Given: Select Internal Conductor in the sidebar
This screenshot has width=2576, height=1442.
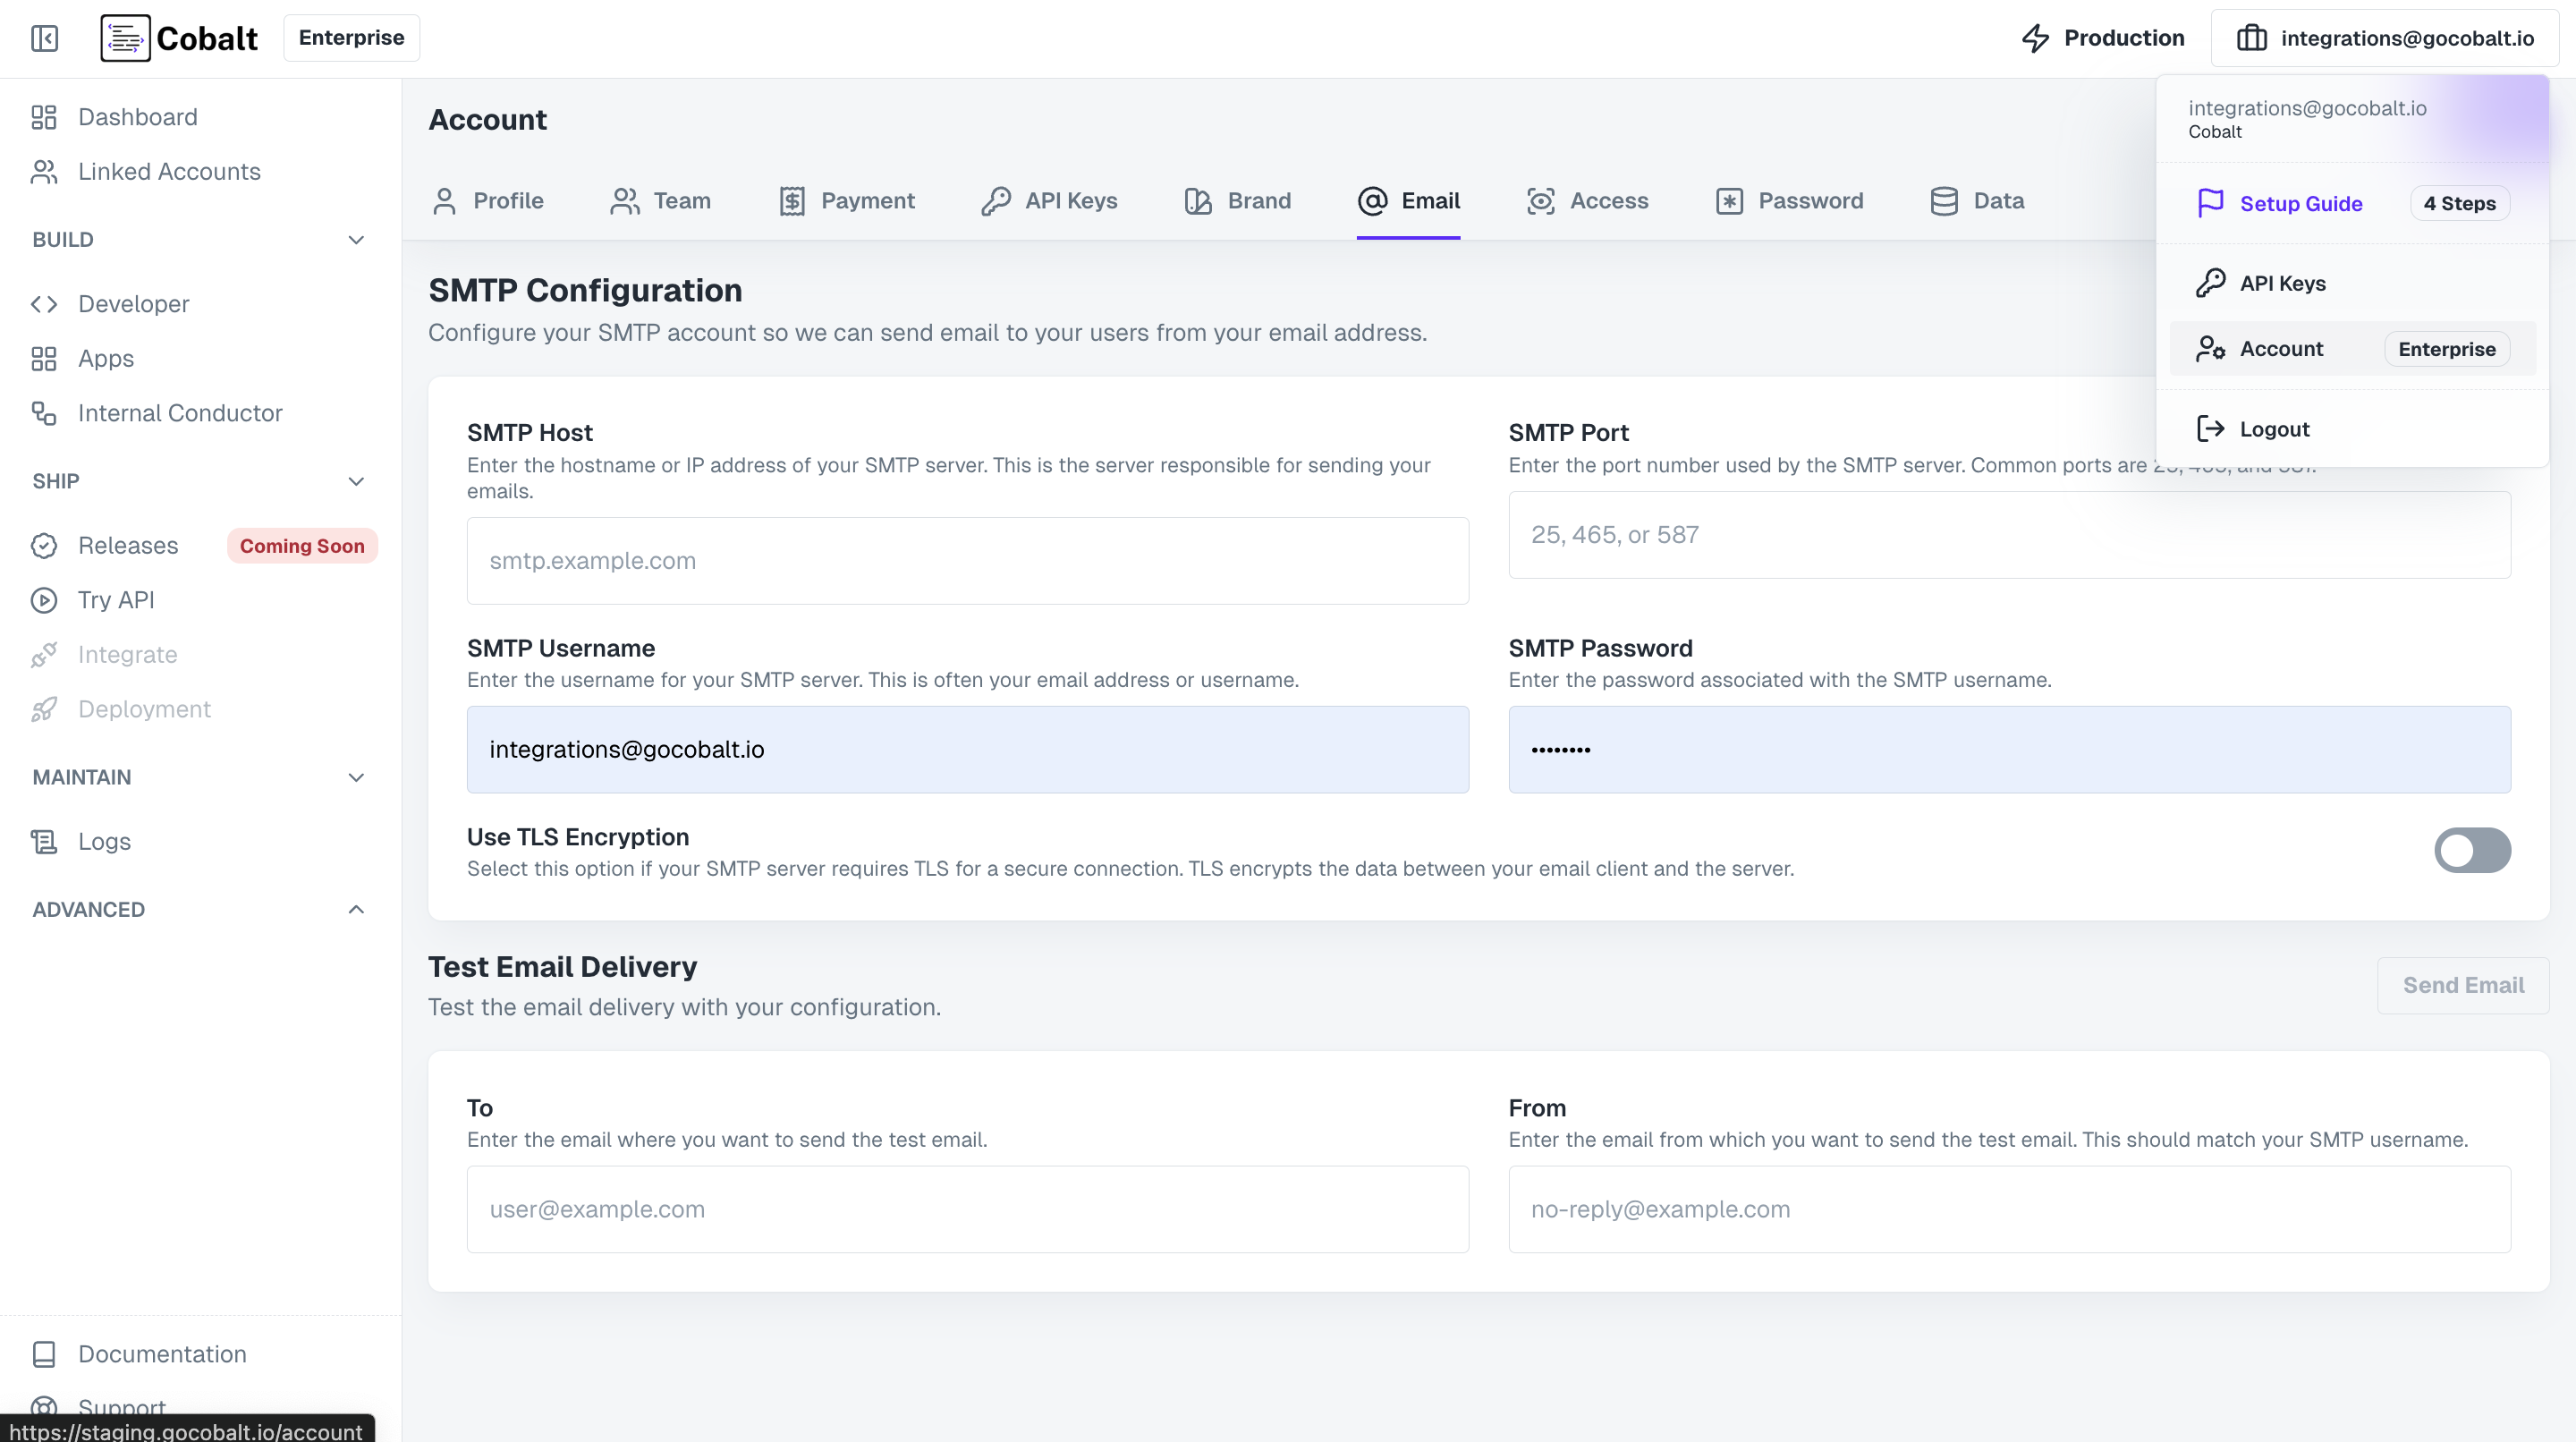Looking at the screenshot, I should click(x=180, y=412).
